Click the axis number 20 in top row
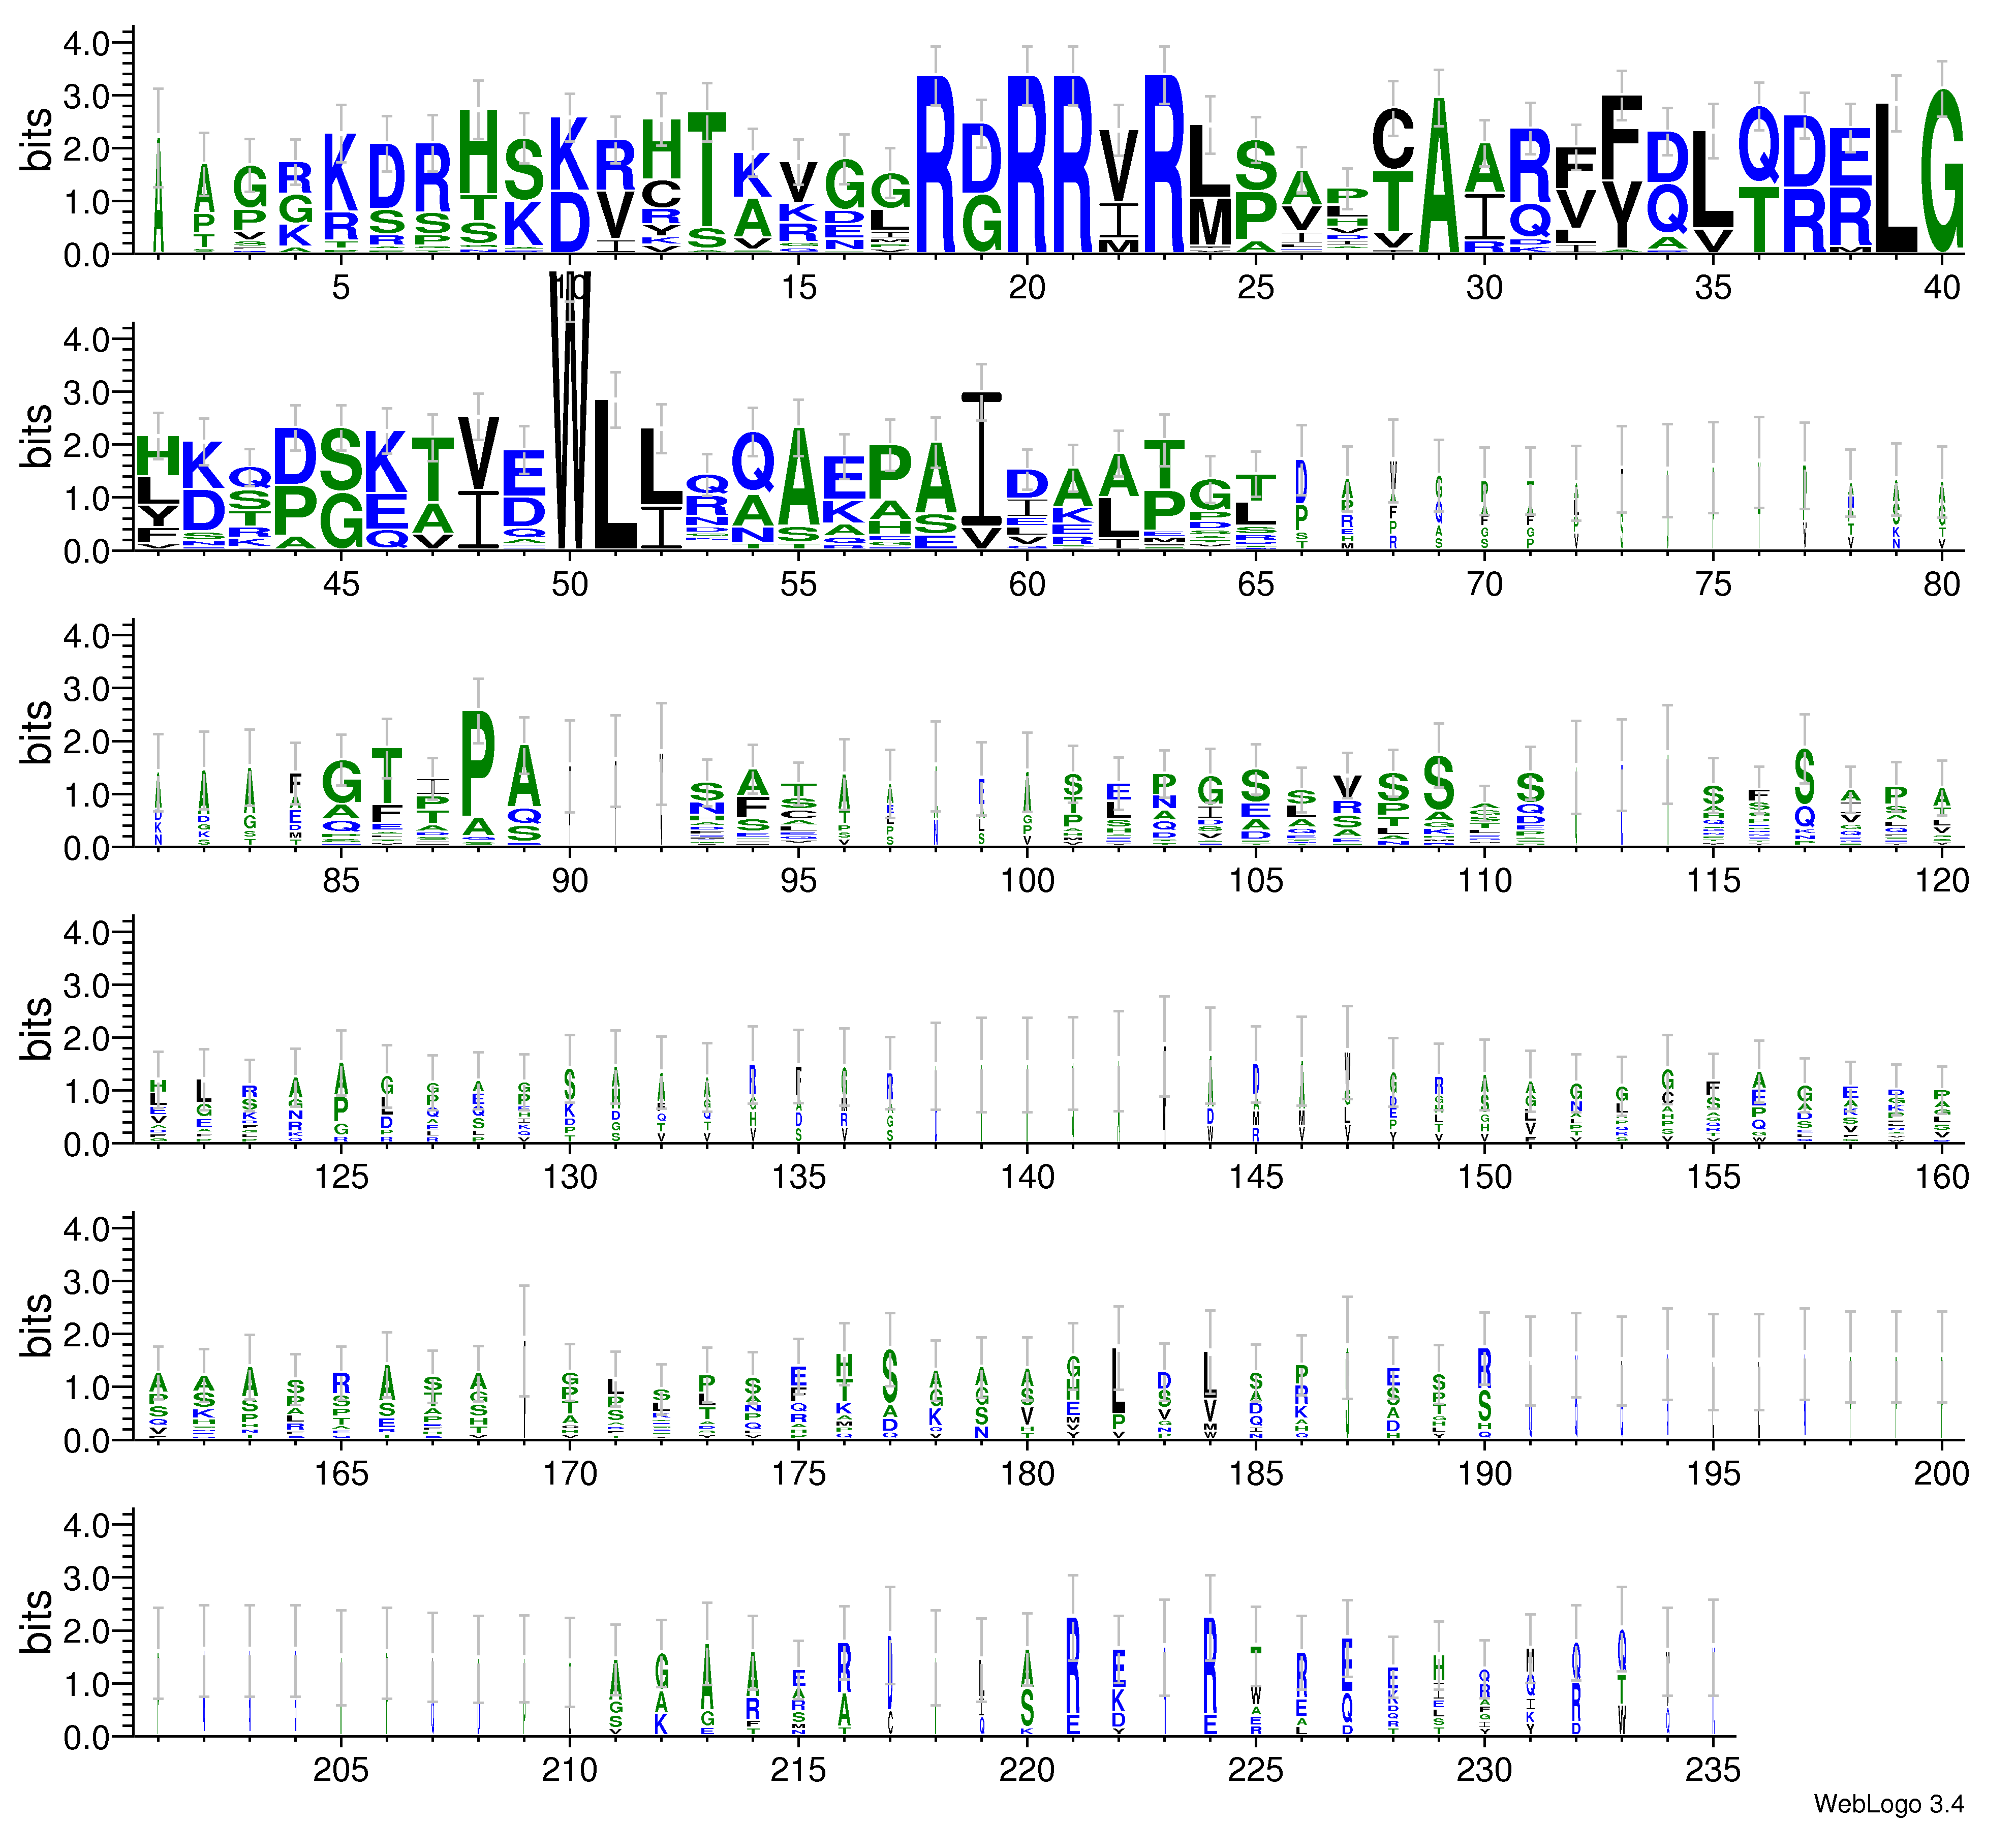The width and height of the screenshot is (2016, 1821). [x=1026, y=288]
